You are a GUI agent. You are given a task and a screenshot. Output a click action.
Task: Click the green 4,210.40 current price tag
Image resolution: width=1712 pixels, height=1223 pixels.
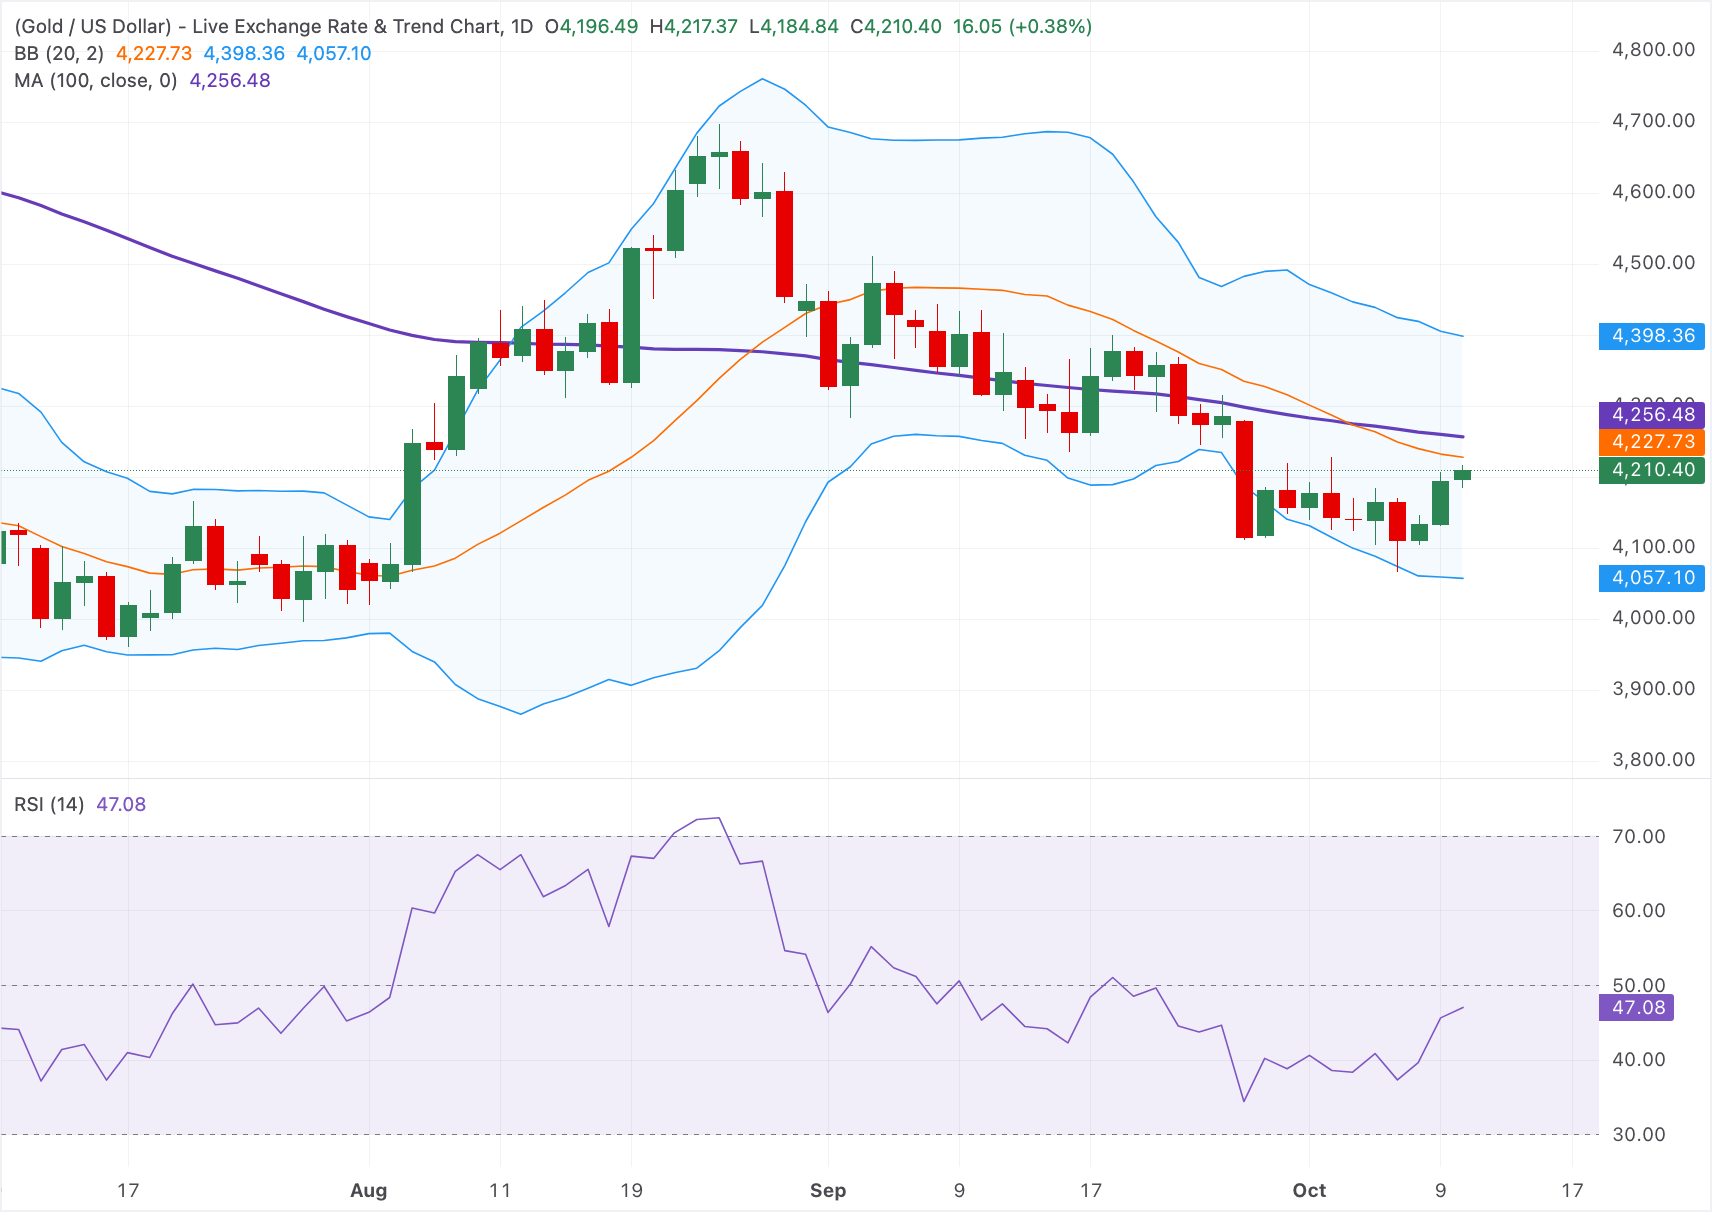1651,469
